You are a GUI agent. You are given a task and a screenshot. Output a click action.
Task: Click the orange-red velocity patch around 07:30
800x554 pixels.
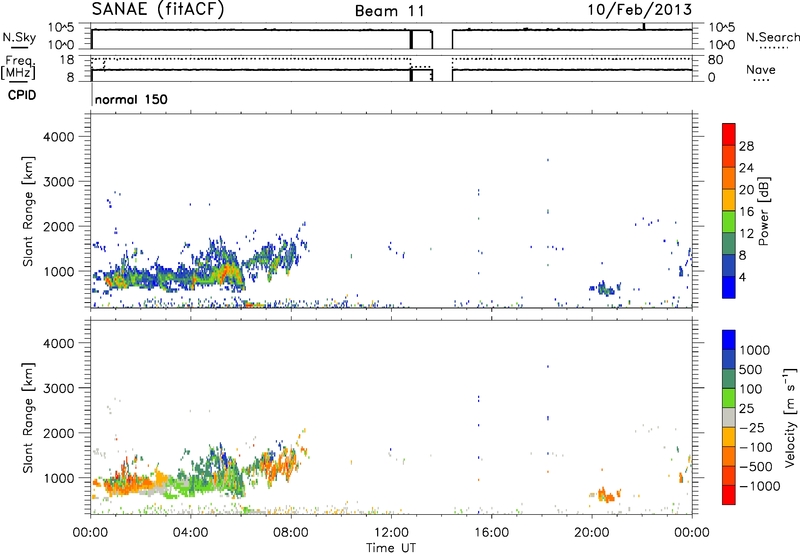click(x=279, y=465)
